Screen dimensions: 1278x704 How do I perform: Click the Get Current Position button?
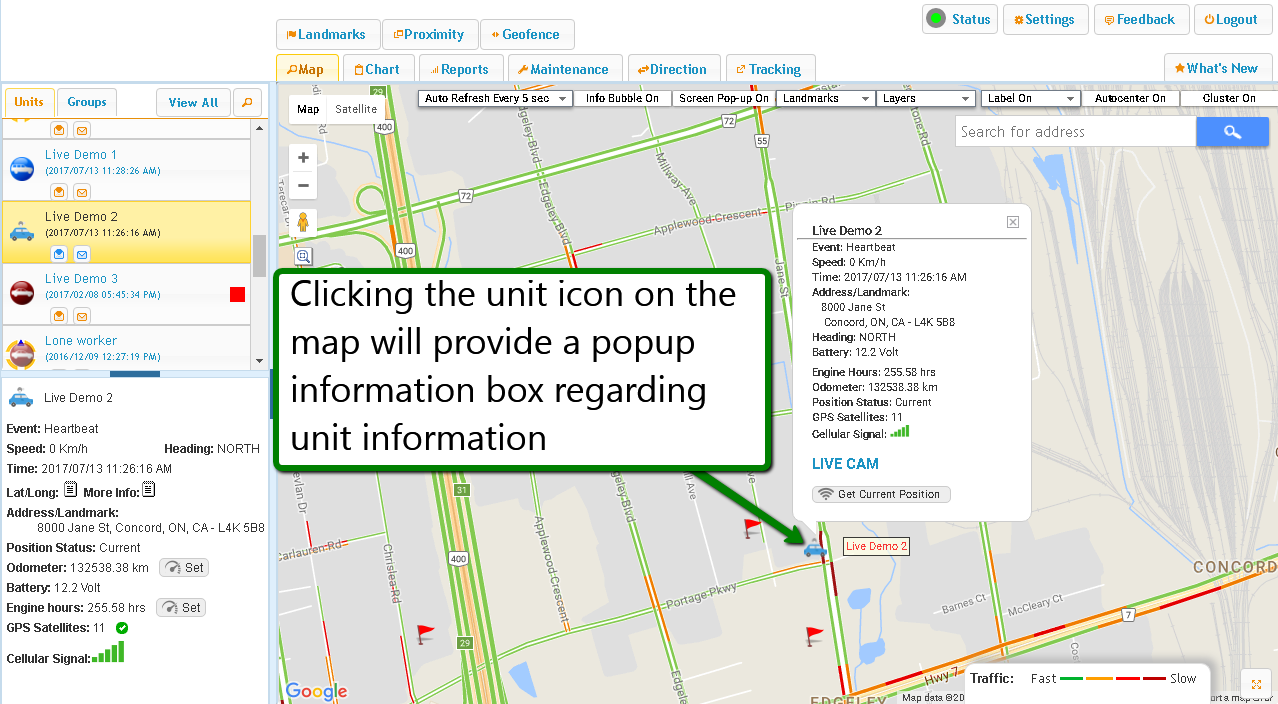pyautogui.click(x=881, y=494)
